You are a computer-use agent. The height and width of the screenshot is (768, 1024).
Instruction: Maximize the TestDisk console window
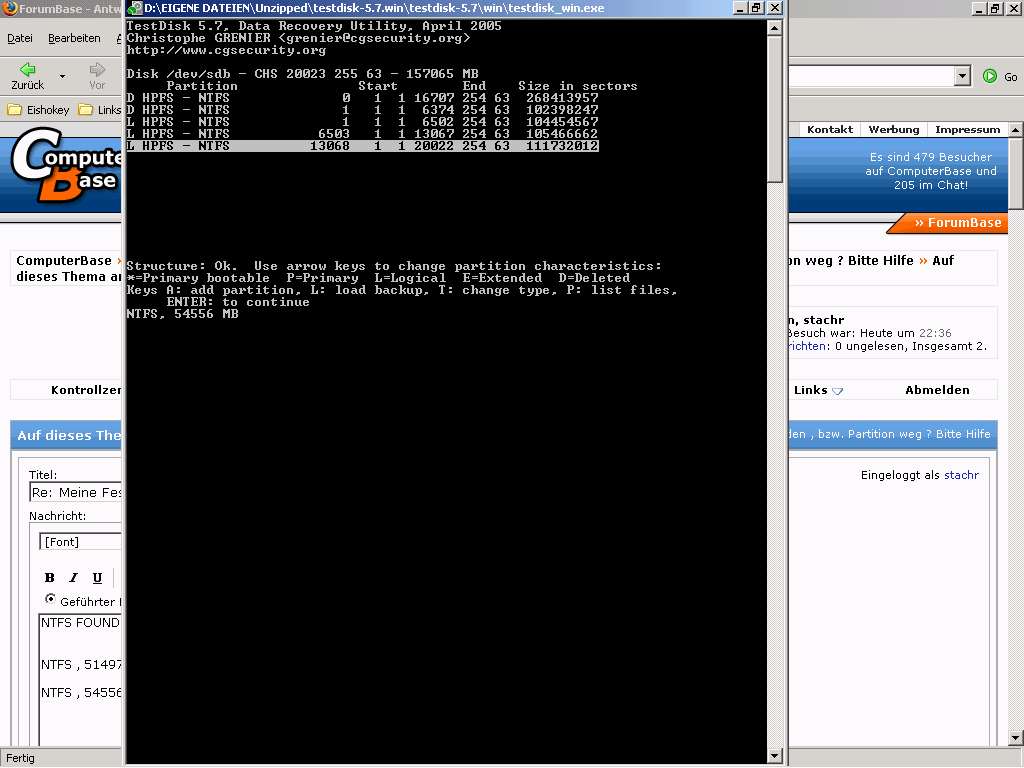click(x=756, y=8)
